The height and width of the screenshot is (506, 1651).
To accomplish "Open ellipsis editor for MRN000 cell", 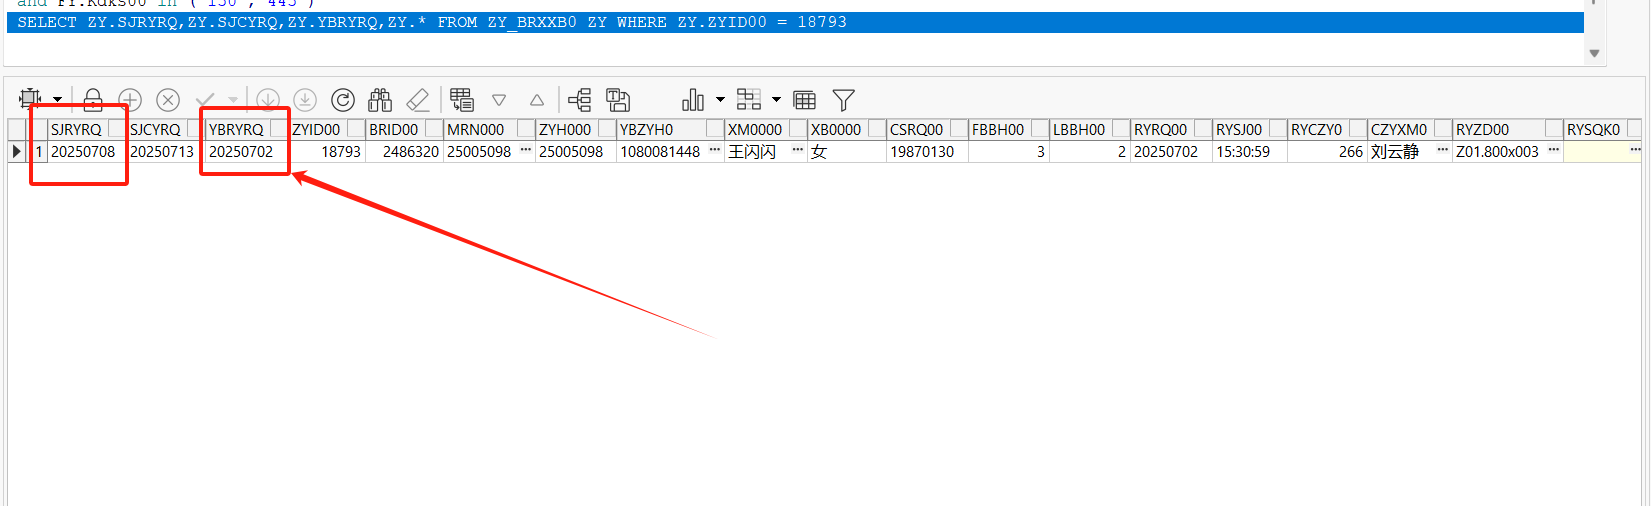I will pos(526,151).
